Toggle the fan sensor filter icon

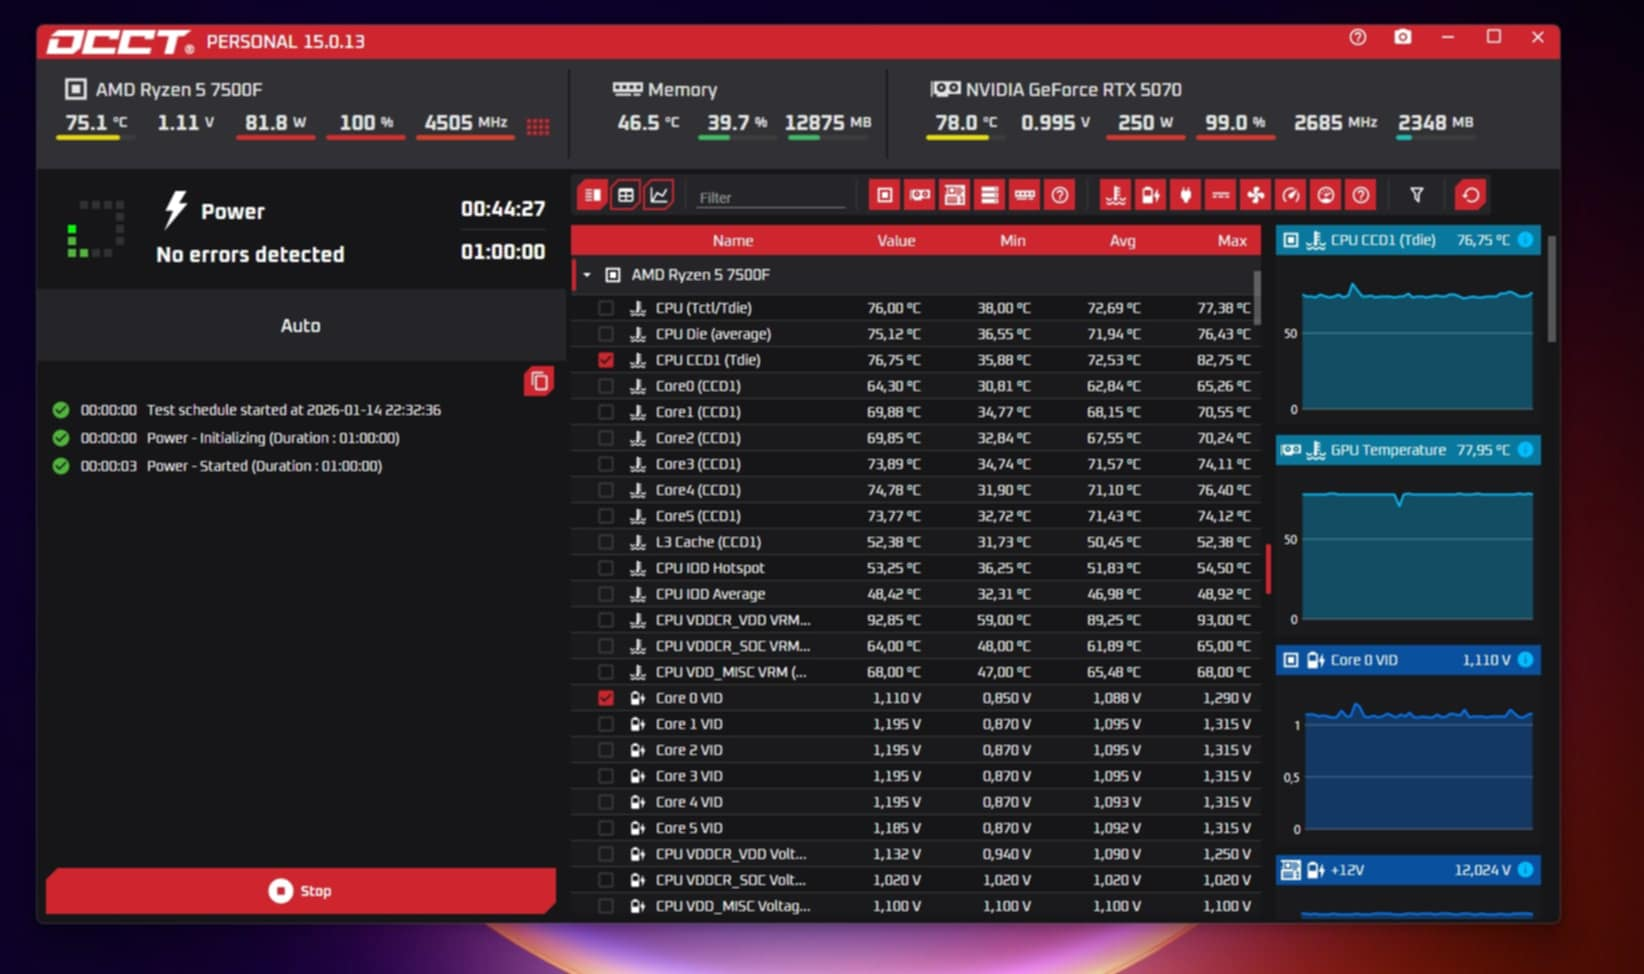coord(1255,195)
